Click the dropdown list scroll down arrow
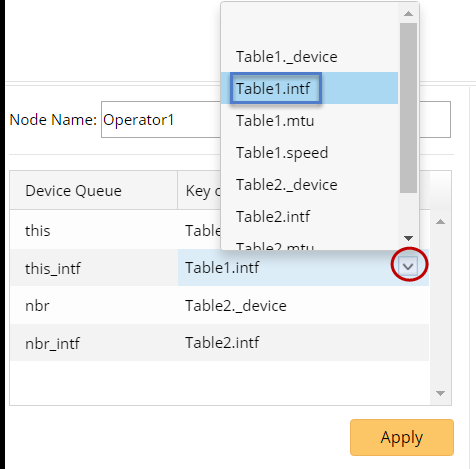Viewport: 476px width, 469px height. point(408,238)
